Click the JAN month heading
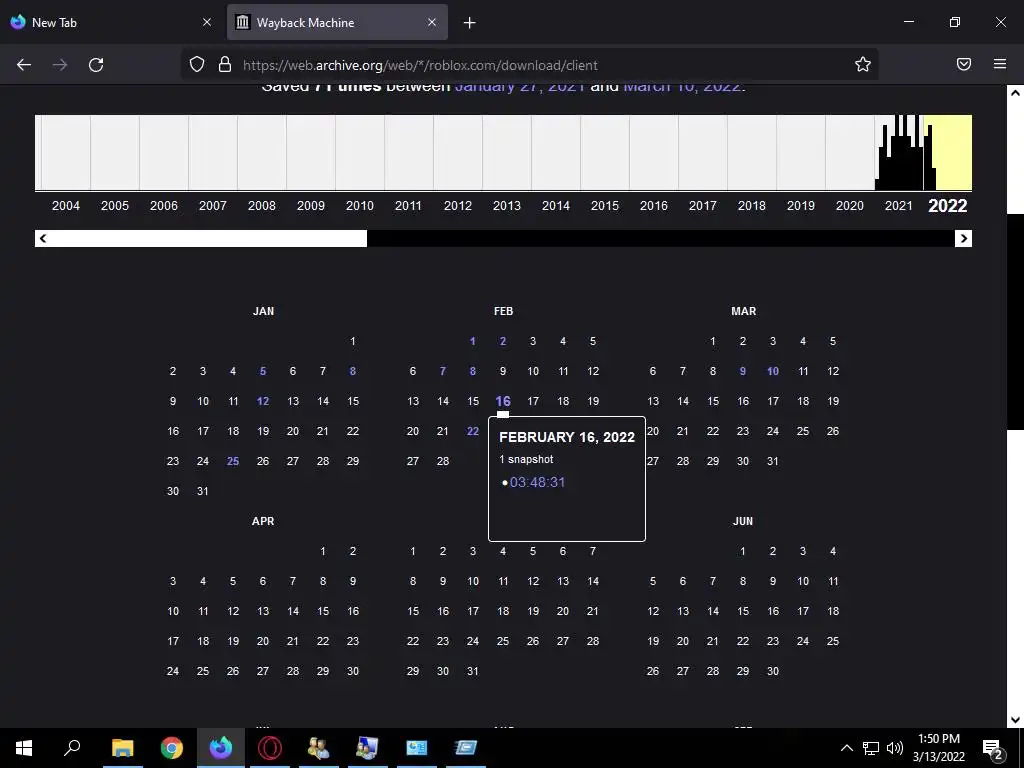 coord(263,312)
